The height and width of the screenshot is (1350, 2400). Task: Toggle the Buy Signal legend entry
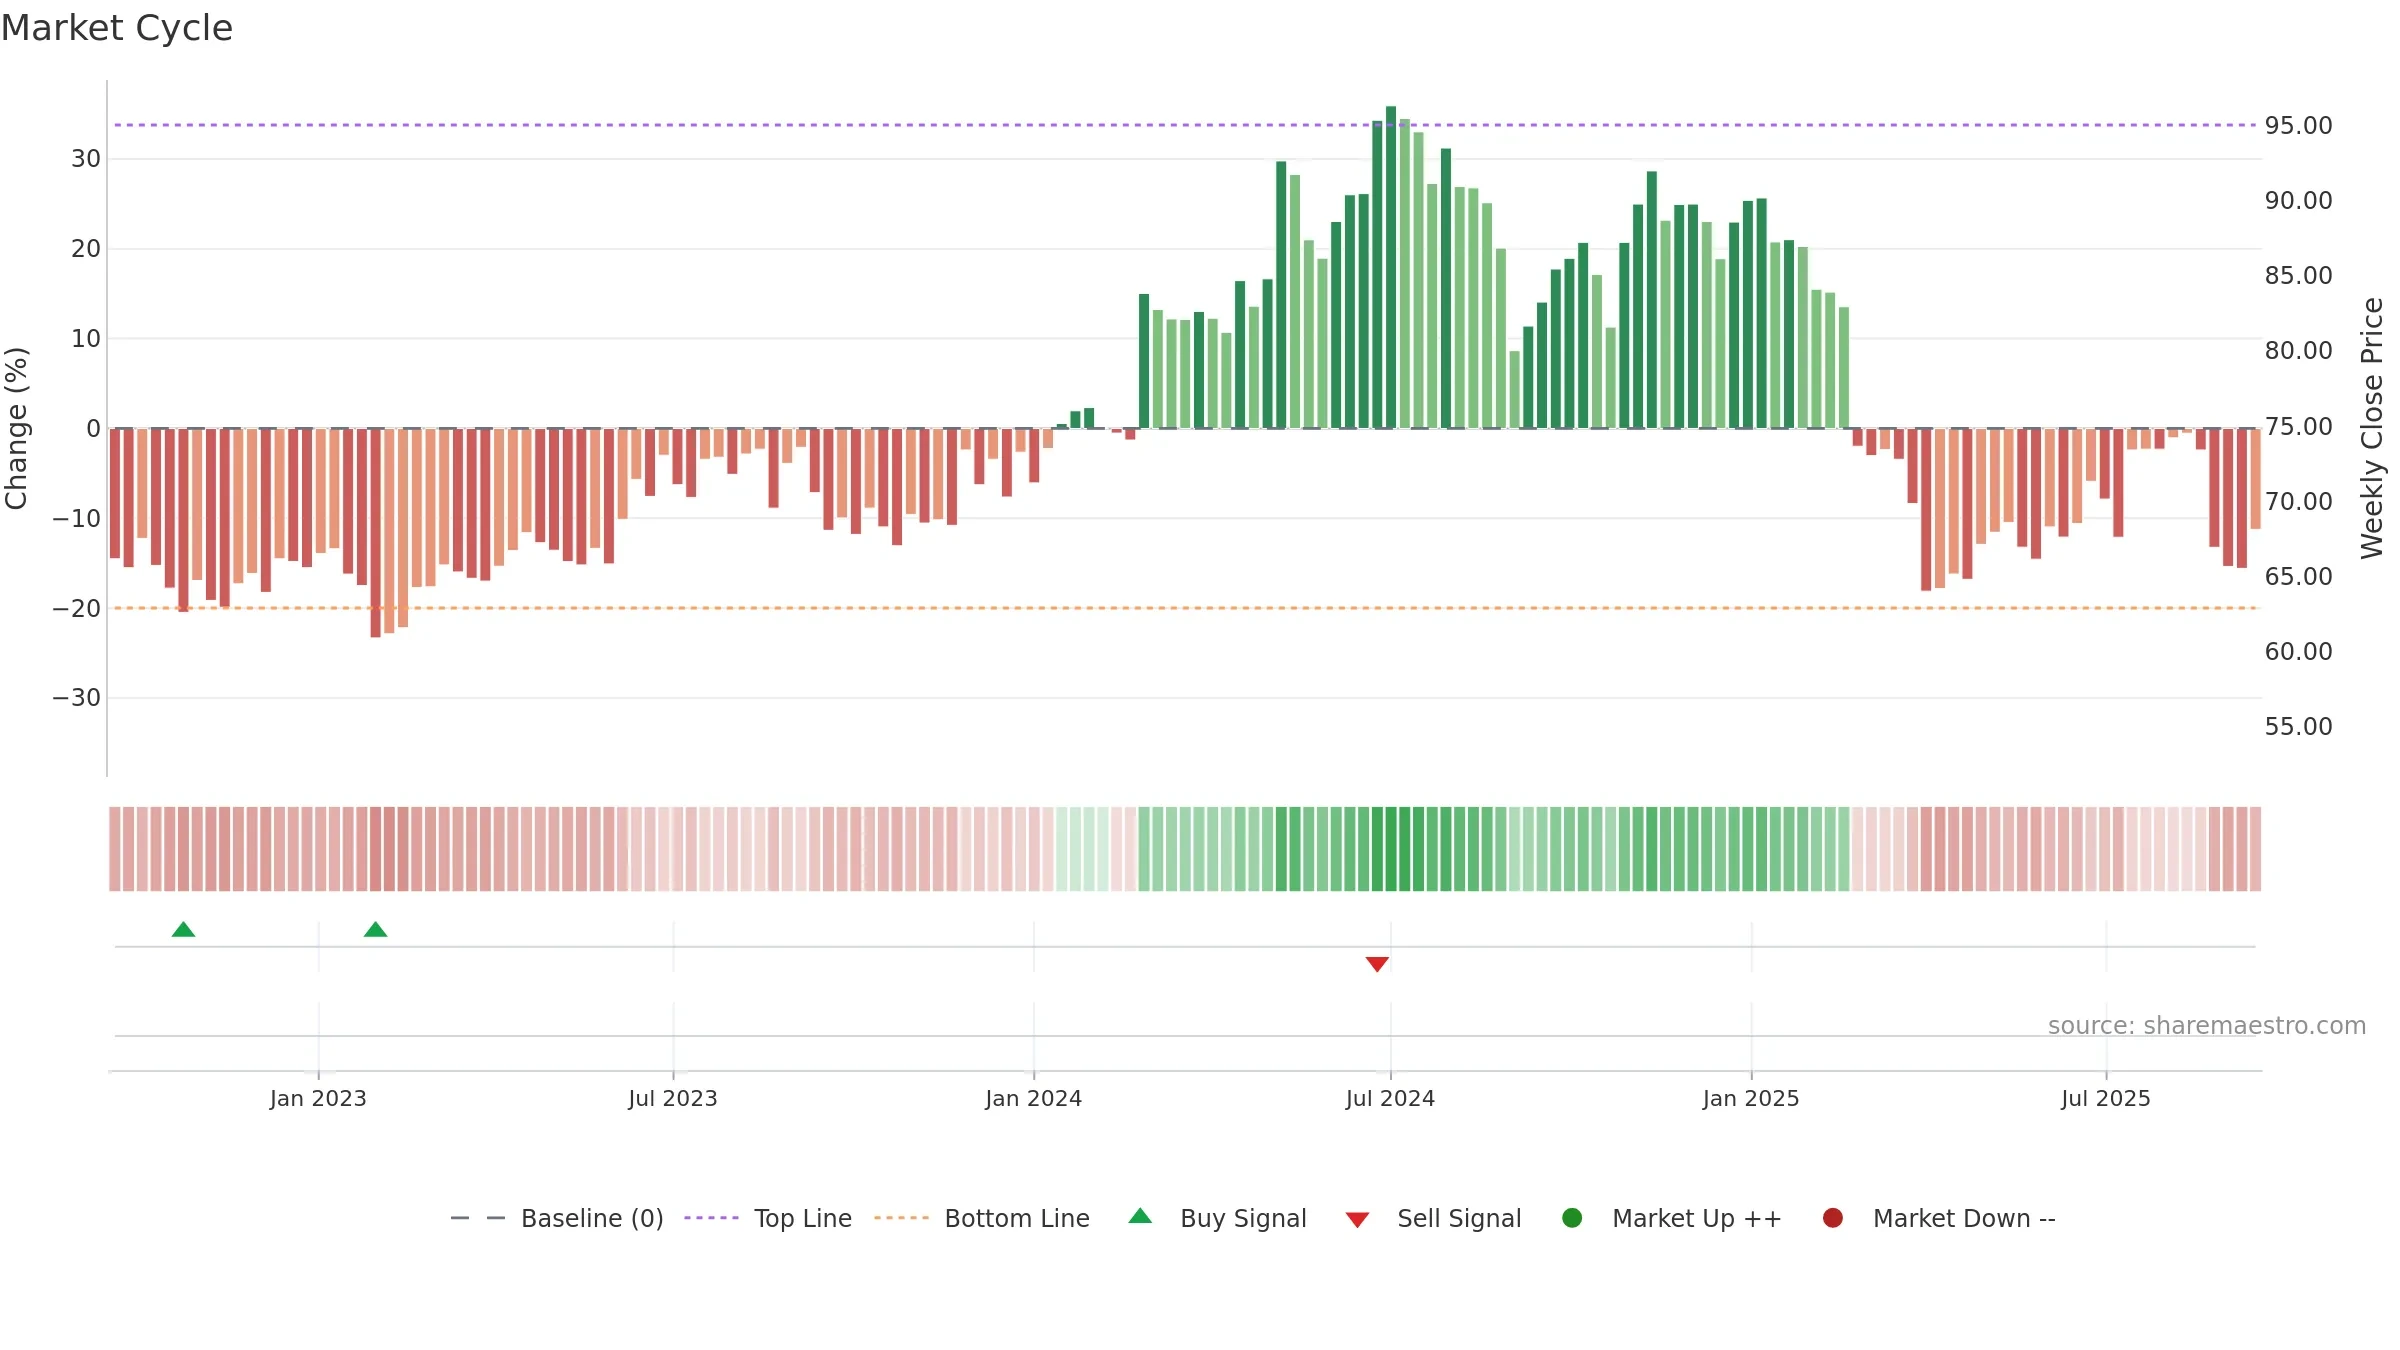click(x=1217, y=1218)
